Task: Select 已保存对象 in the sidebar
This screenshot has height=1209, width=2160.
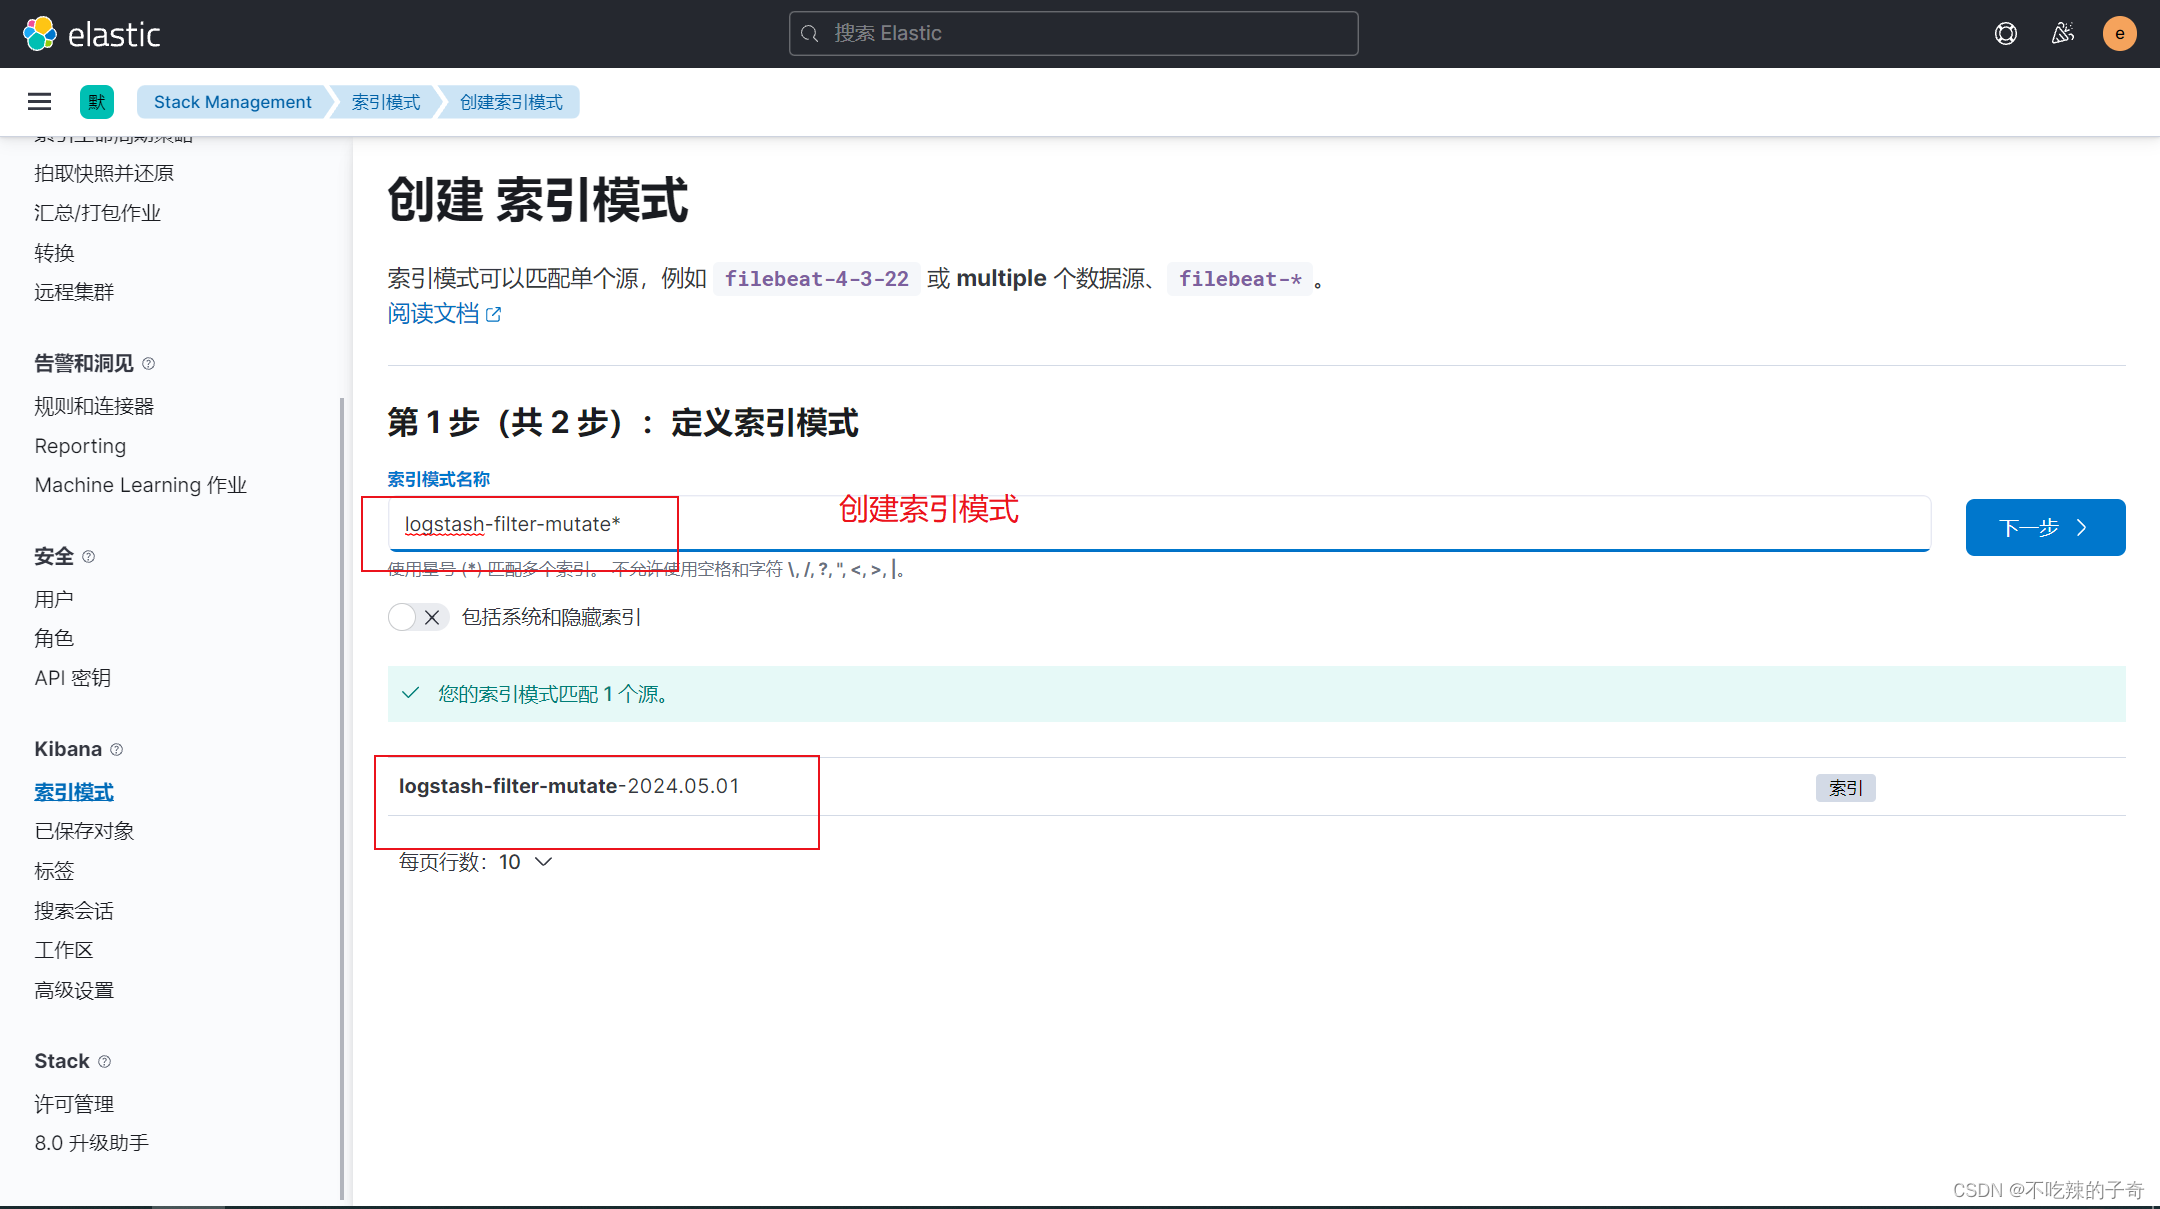Action: (84, 831)
